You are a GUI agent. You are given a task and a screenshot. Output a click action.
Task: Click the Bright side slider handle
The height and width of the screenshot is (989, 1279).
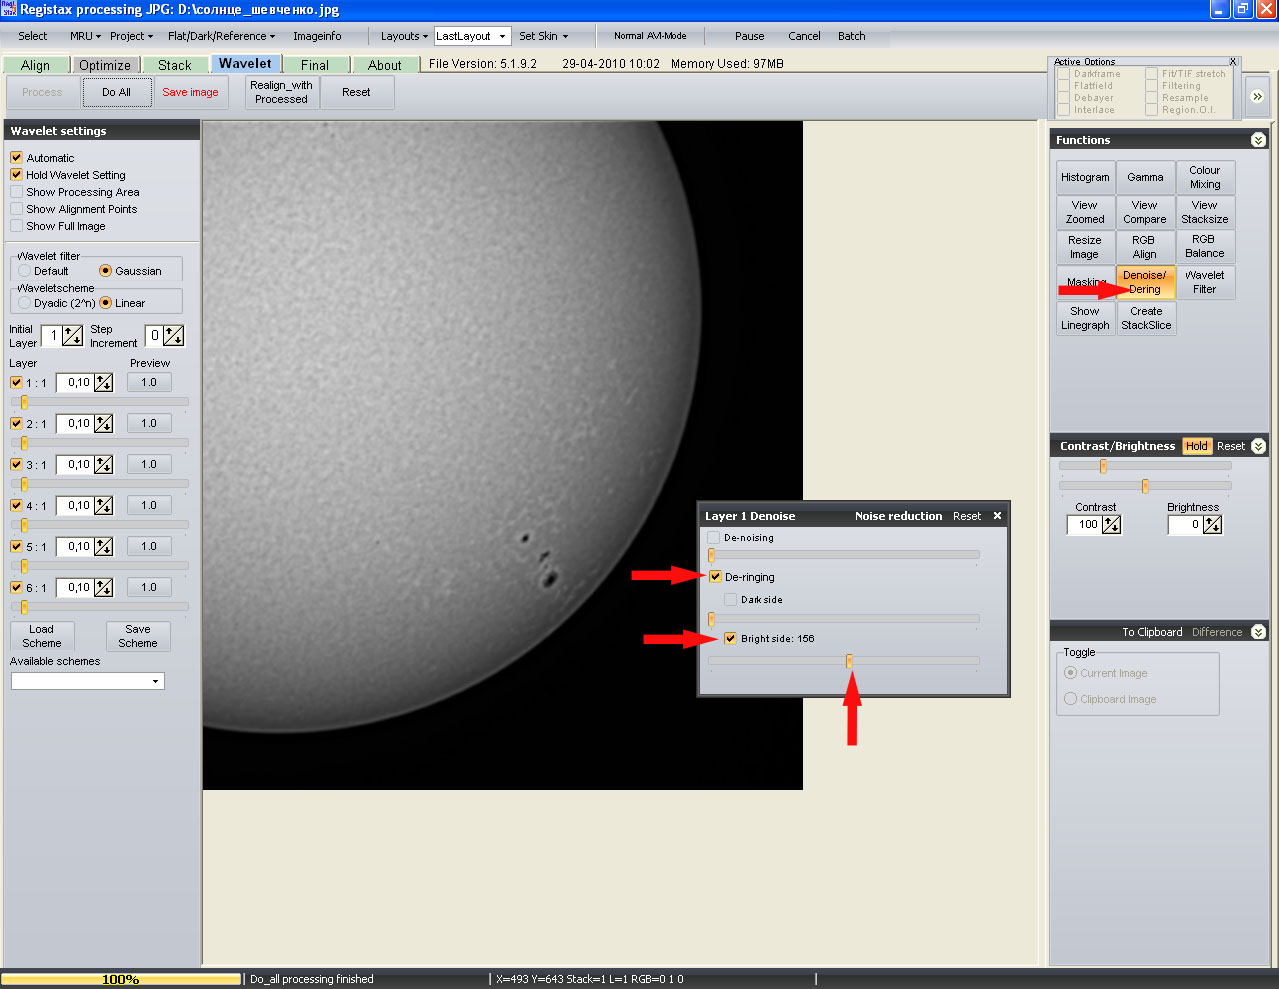pos(849,661)
